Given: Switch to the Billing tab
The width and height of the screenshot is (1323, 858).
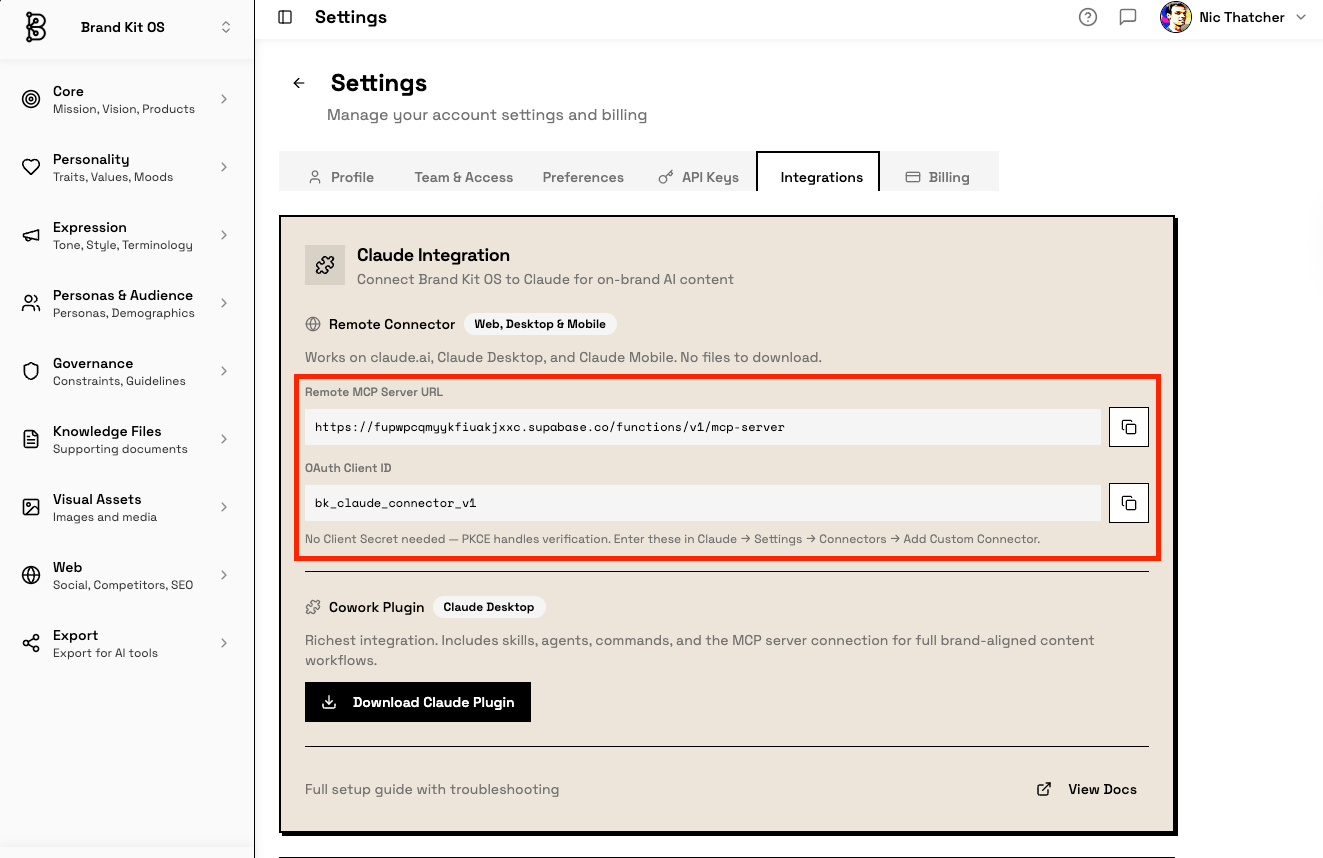Looking at the screenshot, I should coord(937,177).
